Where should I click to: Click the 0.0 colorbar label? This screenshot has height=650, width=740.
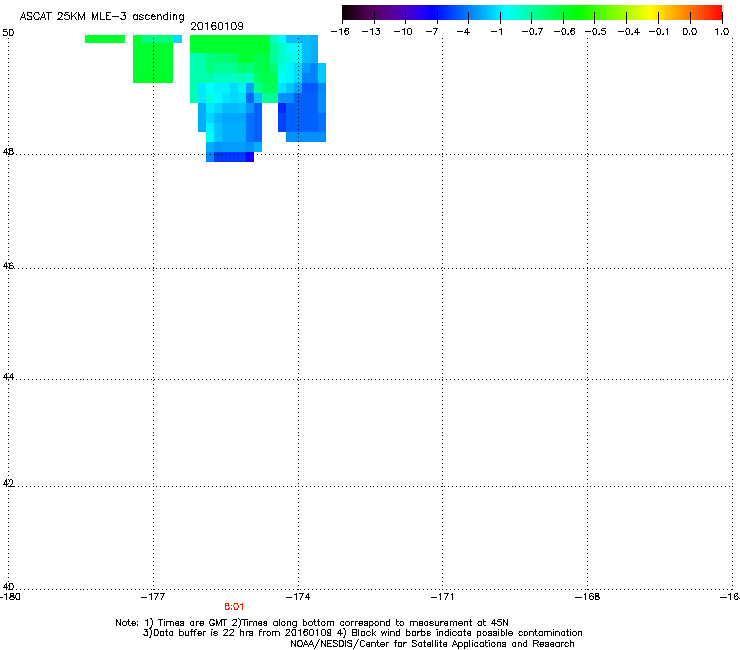(x=690, y=32)
